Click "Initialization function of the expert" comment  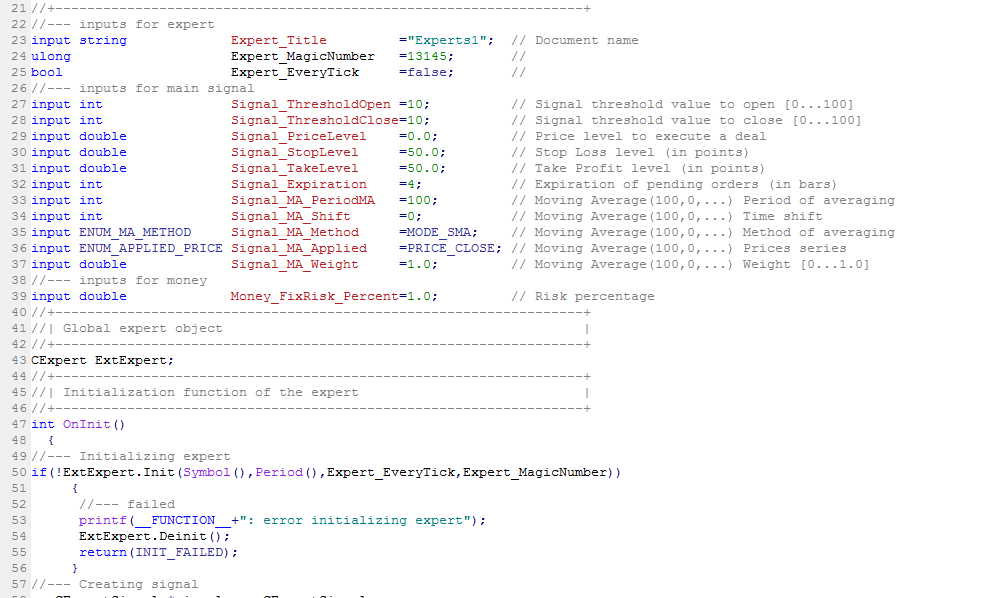210,393
